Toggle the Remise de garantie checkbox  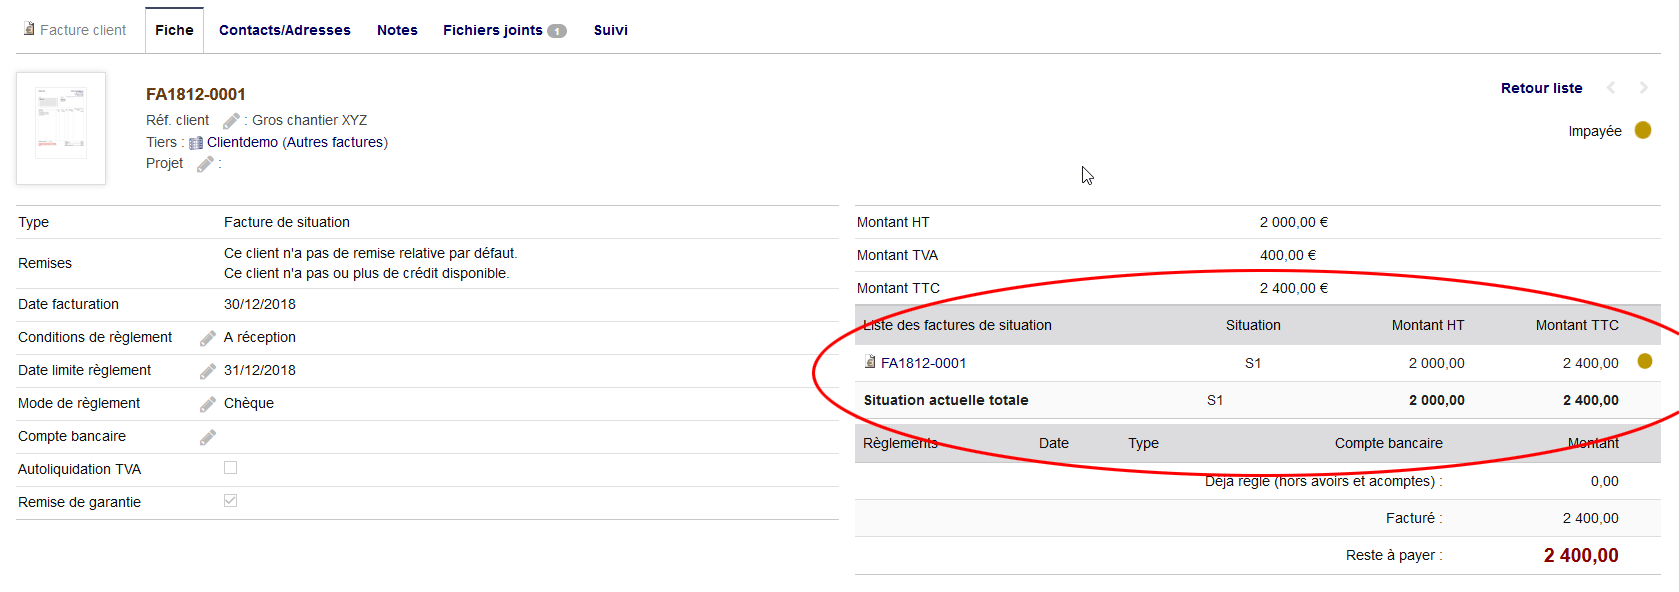click(231, 501)
